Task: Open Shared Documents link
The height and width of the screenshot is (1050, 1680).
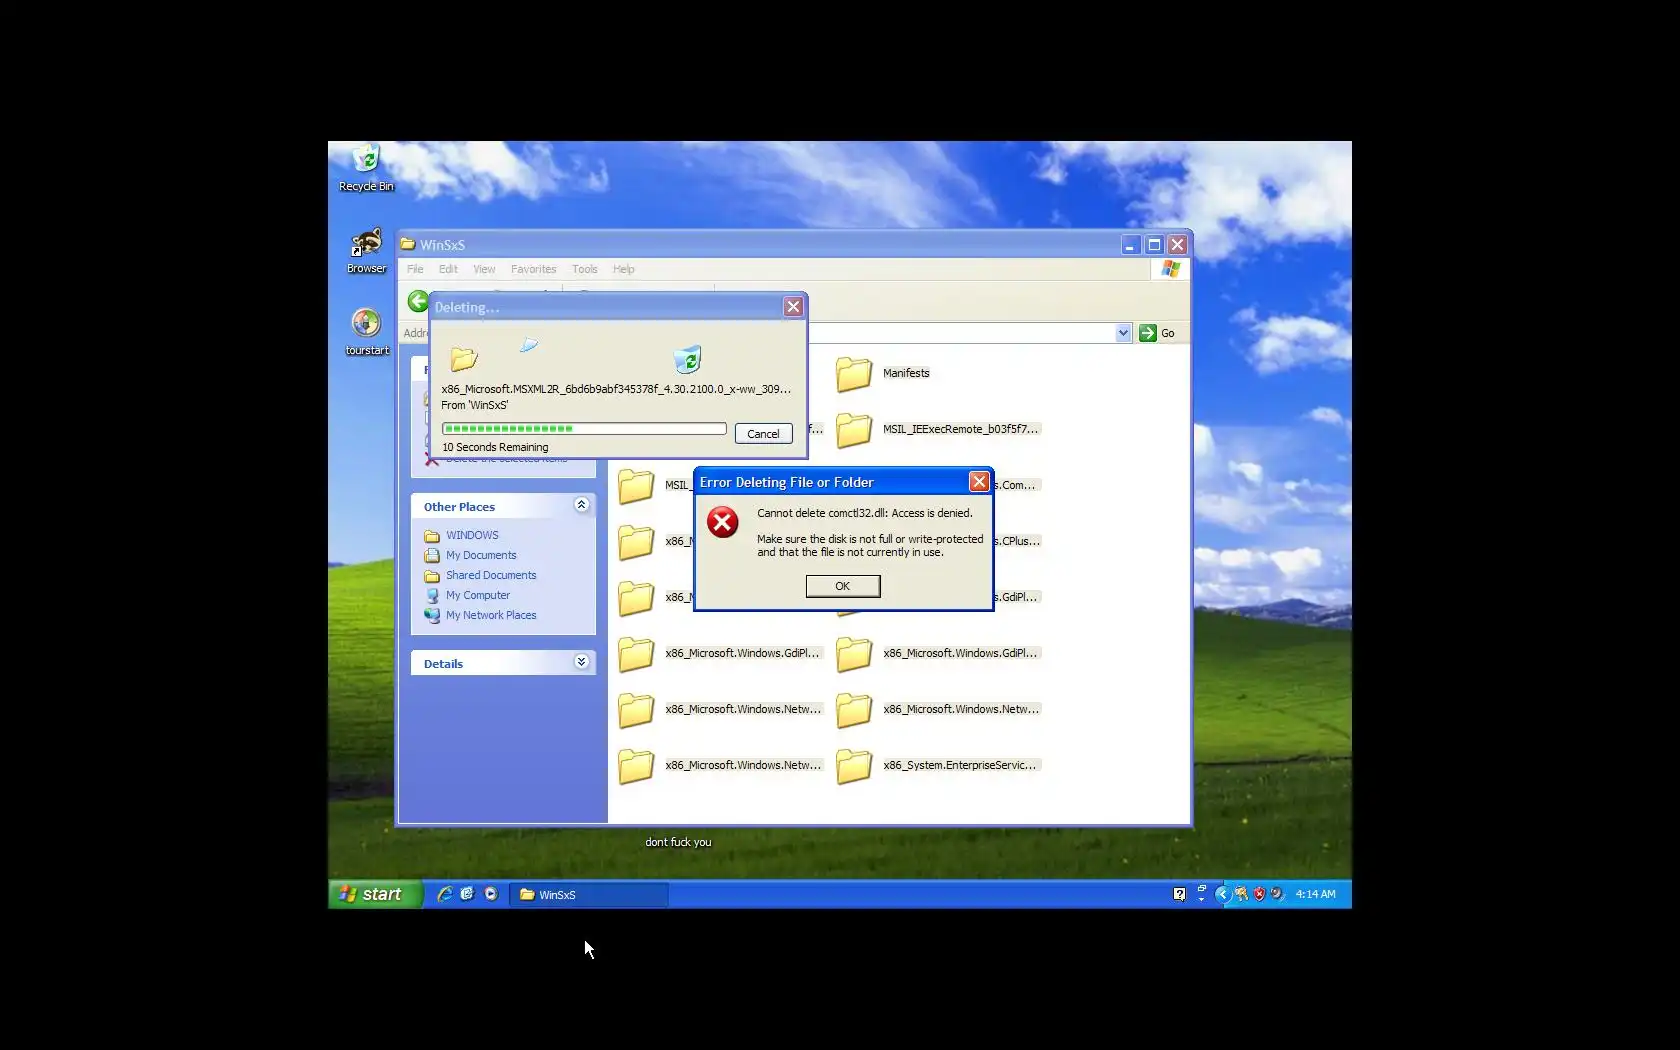Action: (491, 576)
